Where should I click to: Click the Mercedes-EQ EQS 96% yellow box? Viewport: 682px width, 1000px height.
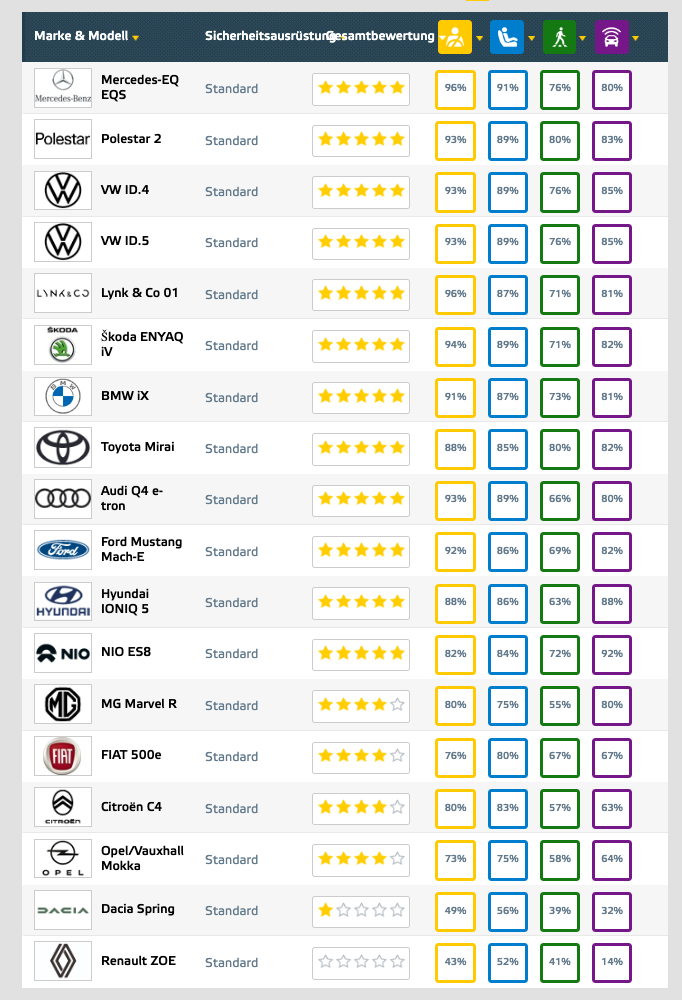pyautogui.click(x=456, y=88)
